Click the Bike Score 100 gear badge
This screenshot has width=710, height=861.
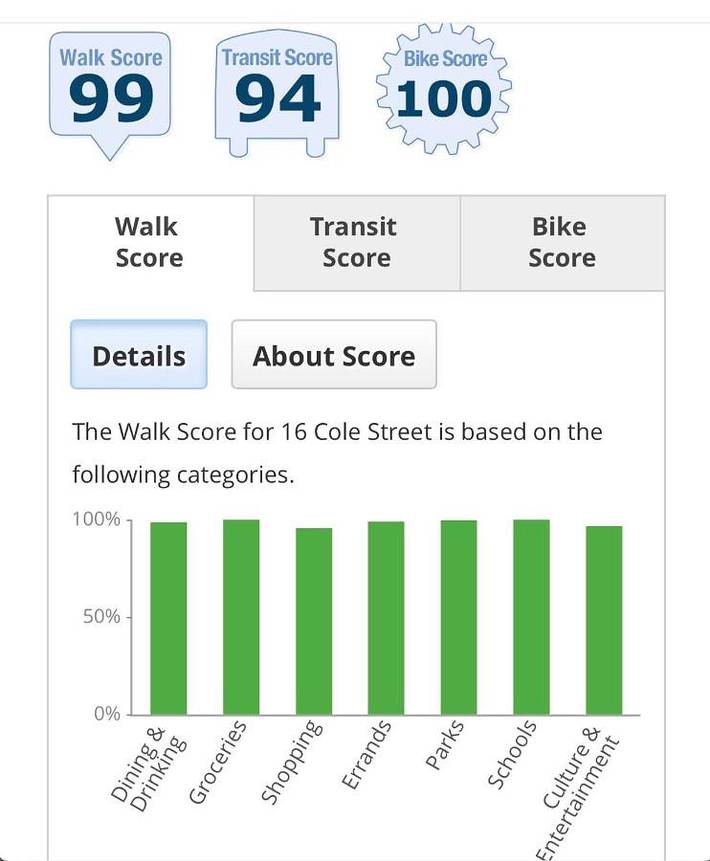pyautogui.click(x=443, y=91)
